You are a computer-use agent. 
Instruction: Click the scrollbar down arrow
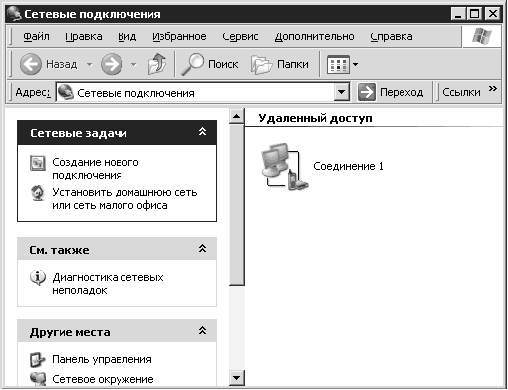point(237,378)
